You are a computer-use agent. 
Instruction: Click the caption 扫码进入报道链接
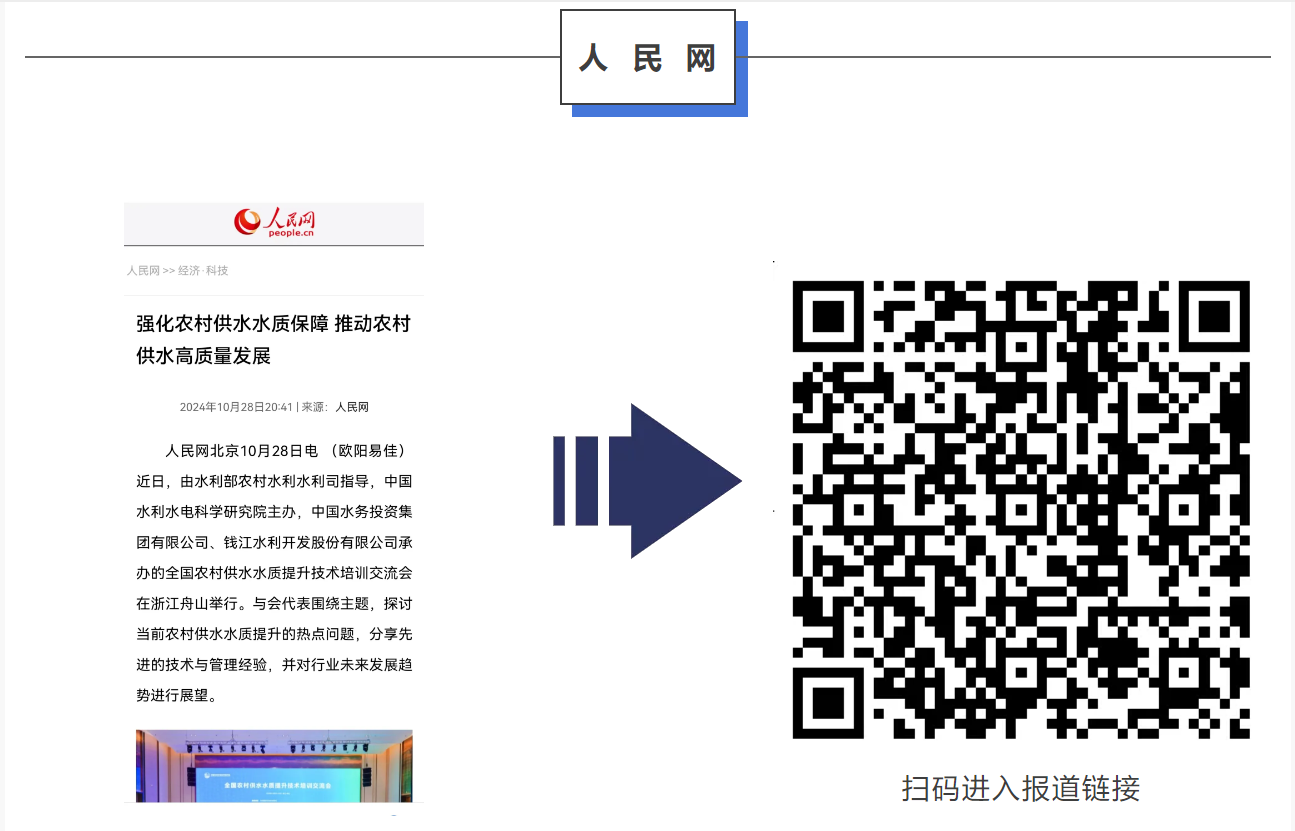tap(1021, 788)
